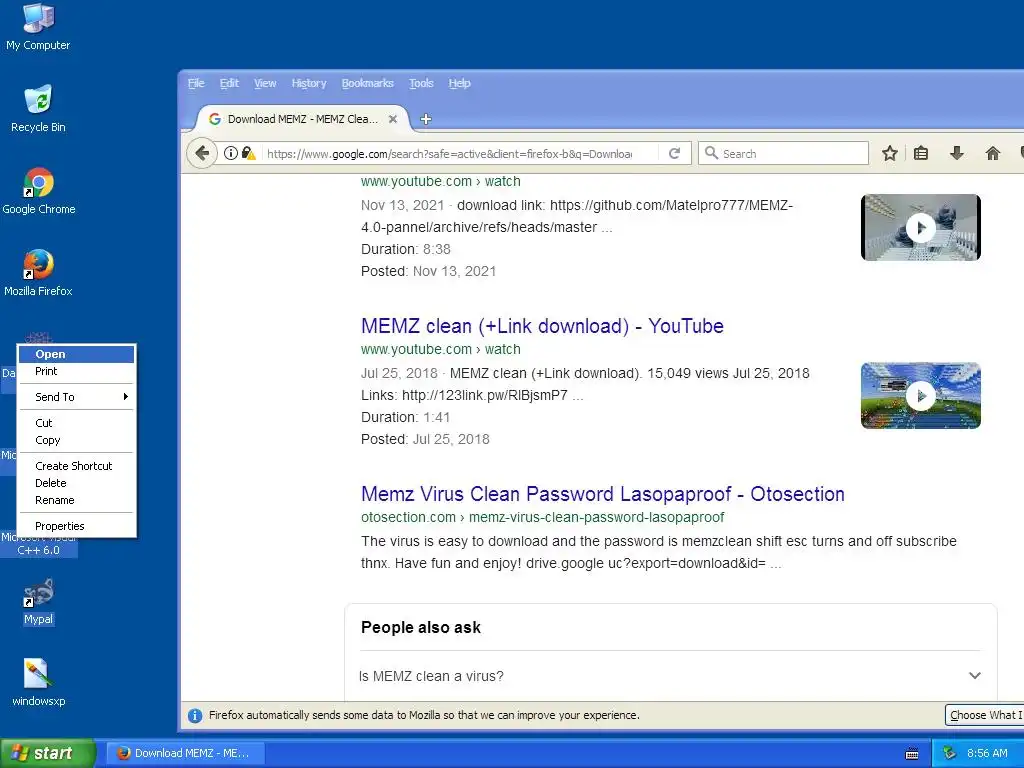This screenshot has height=768, width=1024.
Task: Click the Firefox Search input field
Action: click(x=784, y=153)
